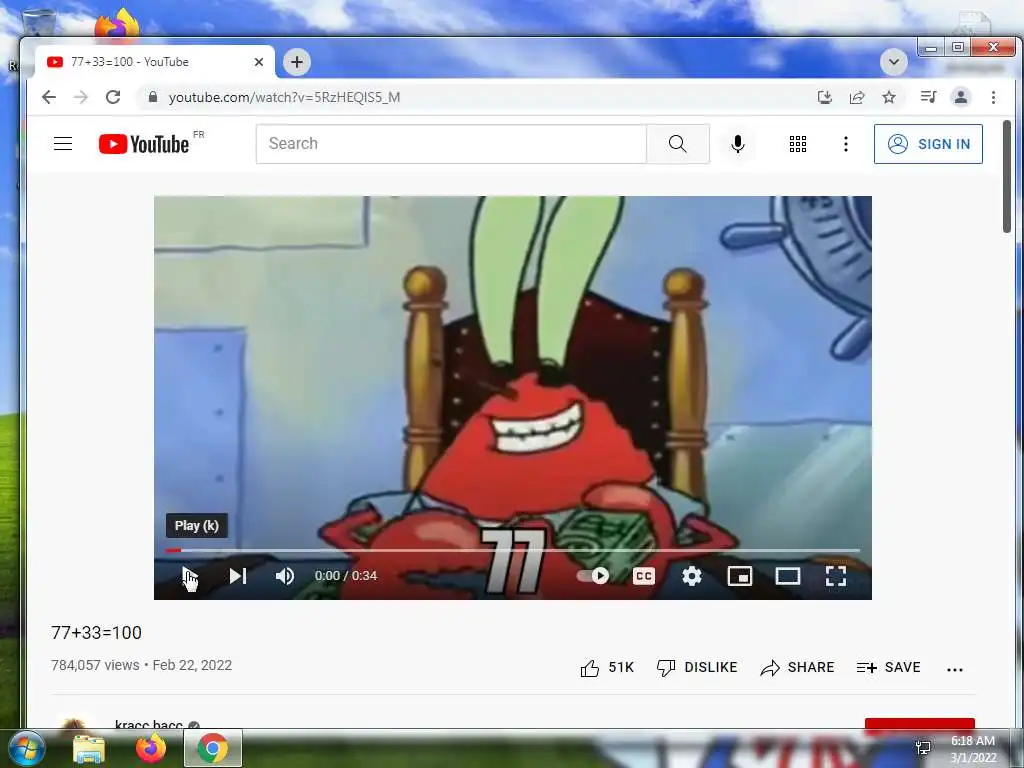
Task: Search with your voice microphone
Action: pyautogui.click(x=738, y=144)
